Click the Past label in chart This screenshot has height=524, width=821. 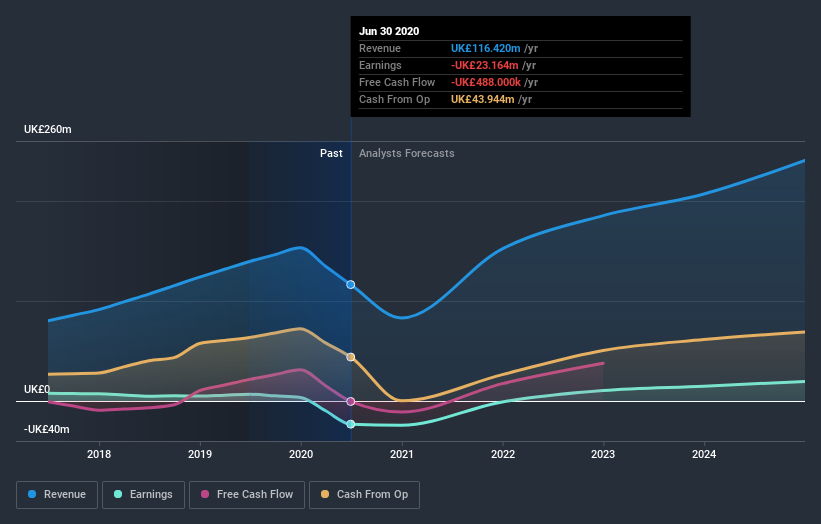coord(331,153)
